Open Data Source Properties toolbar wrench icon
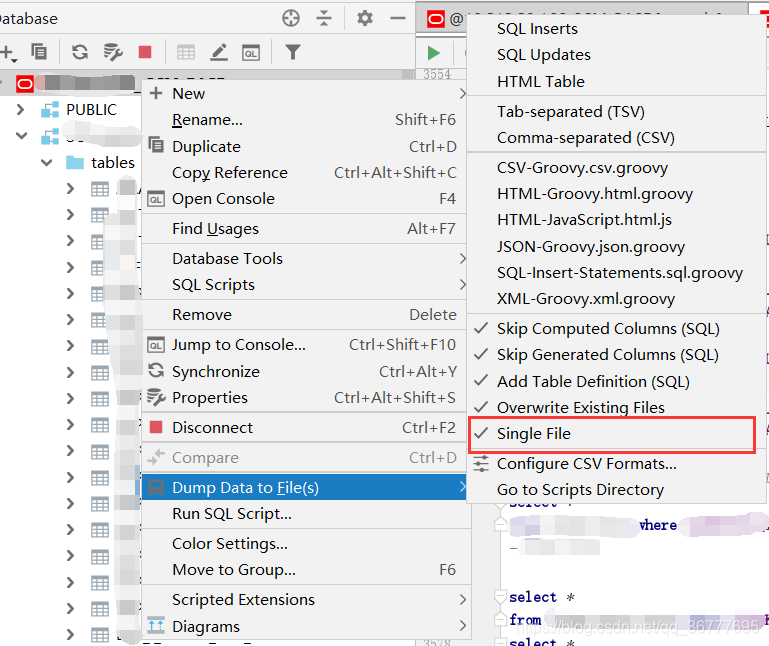Viewport: 769px width, 646px height. tap(113, 52)
